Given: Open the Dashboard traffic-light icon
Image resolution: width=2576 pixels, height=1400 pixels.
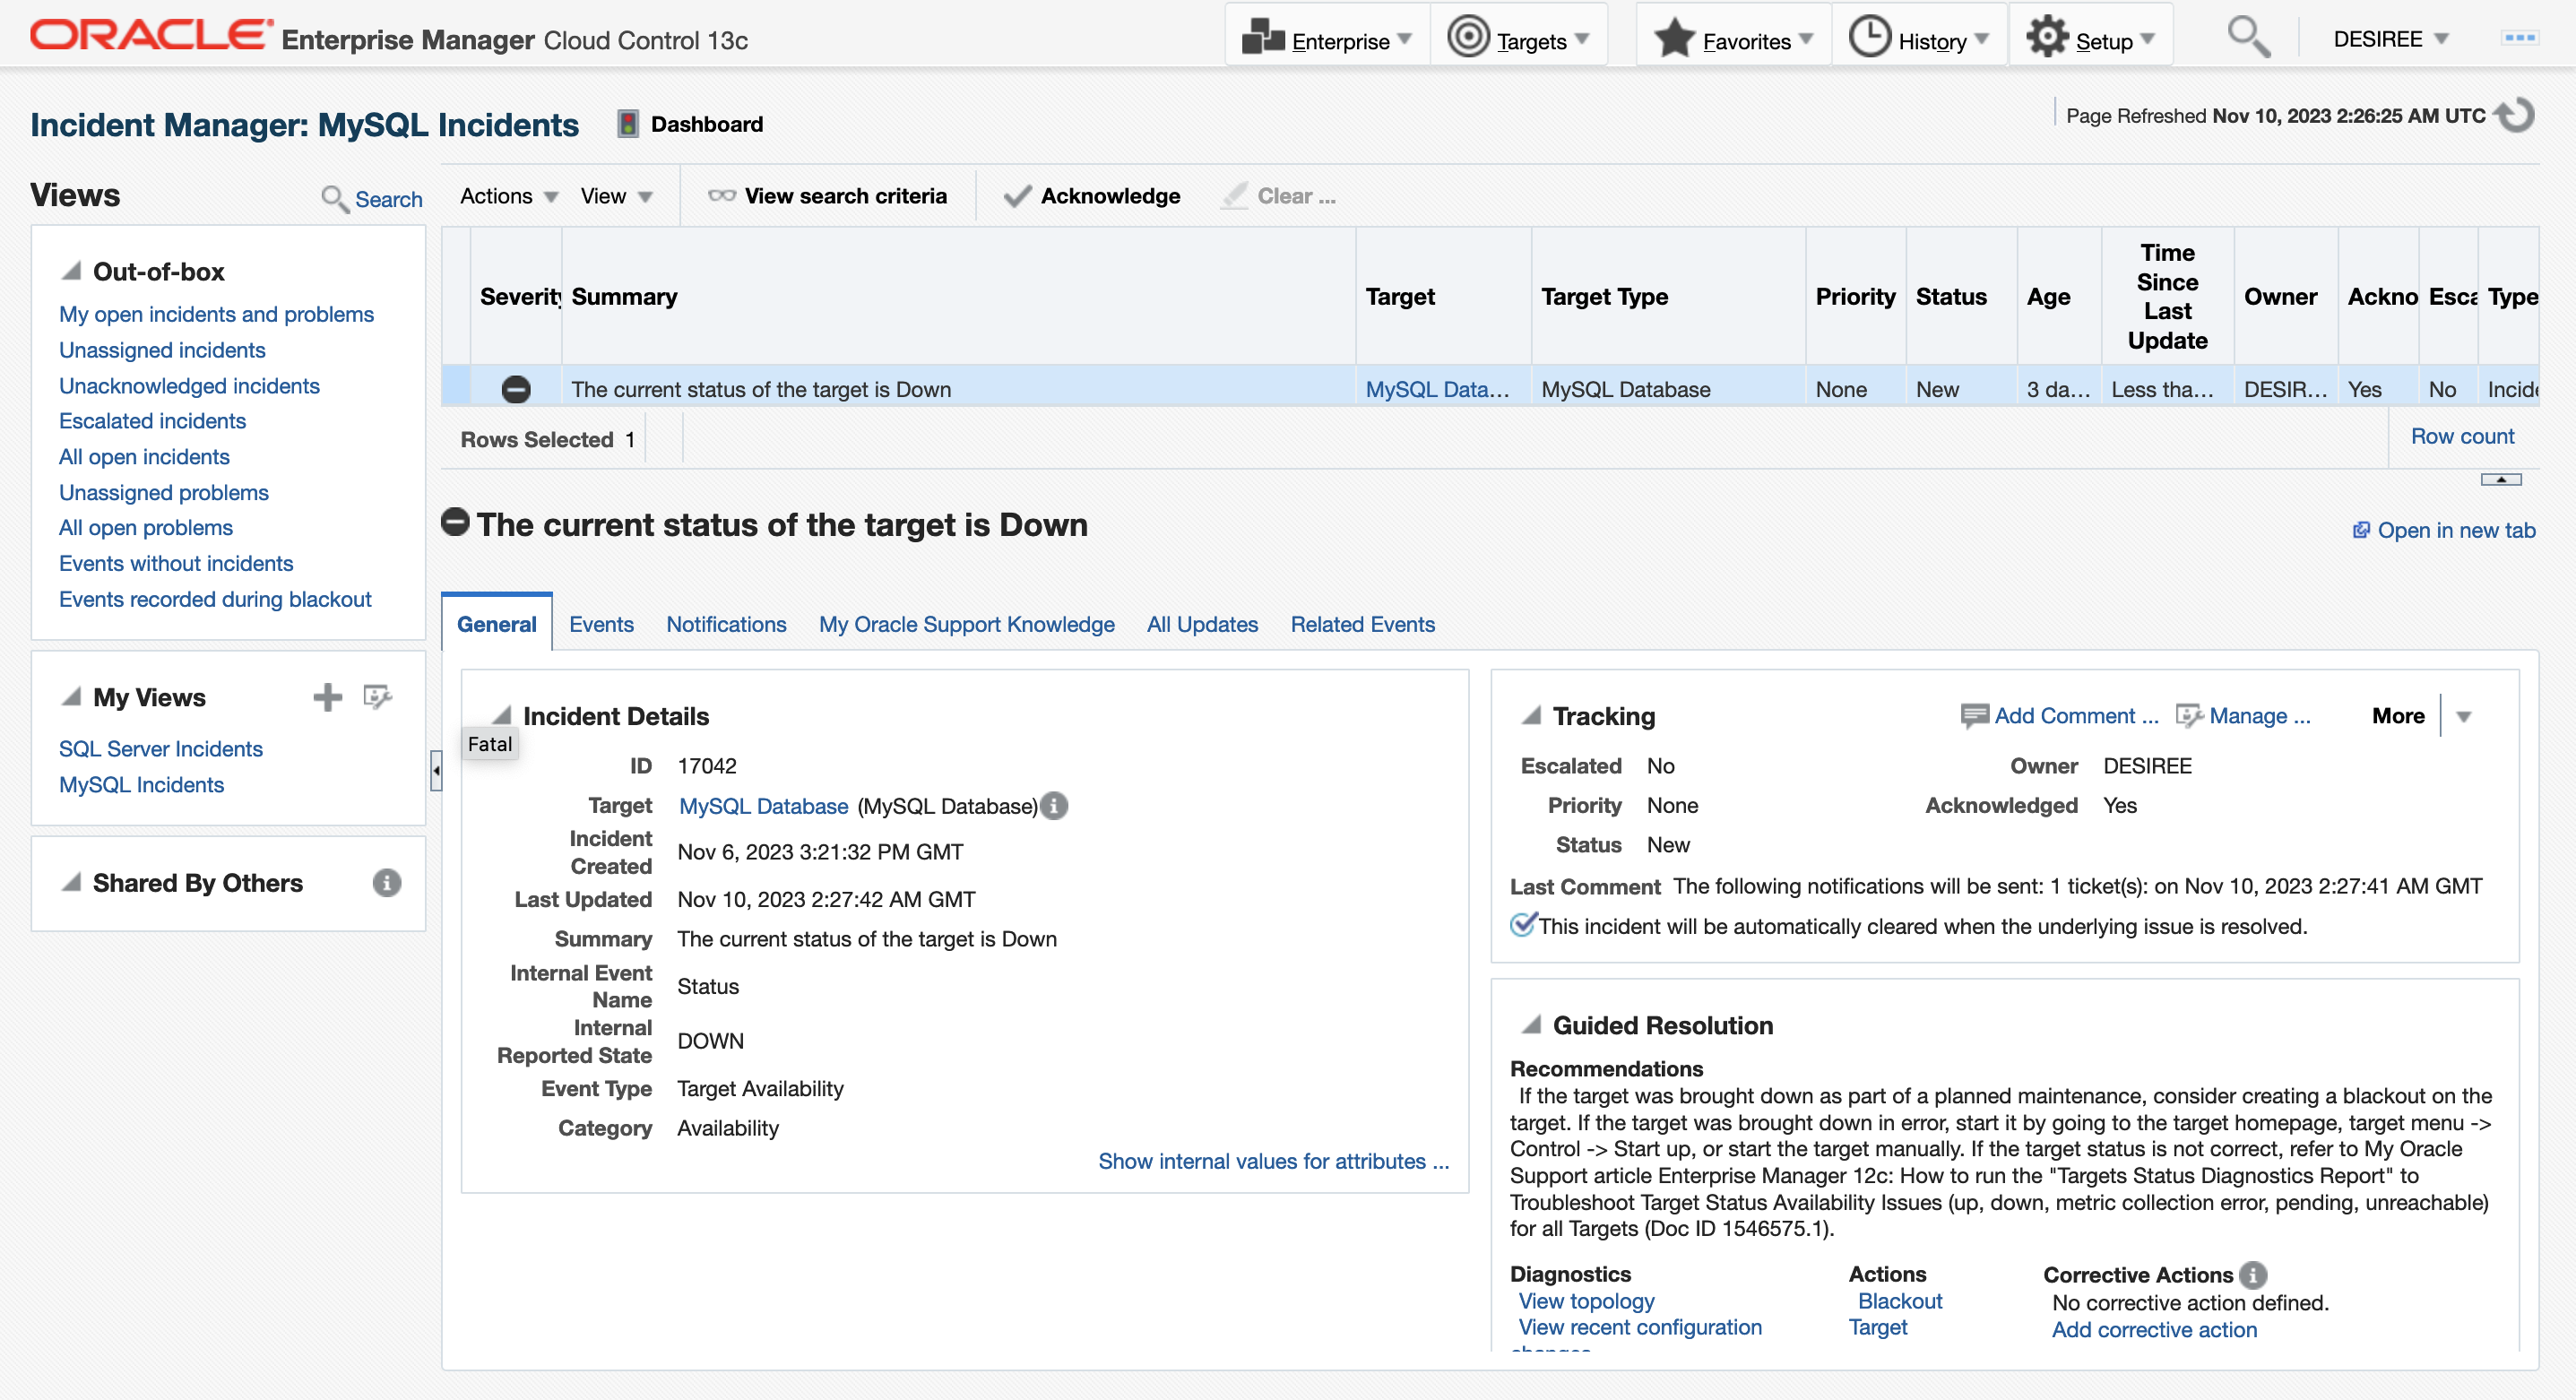Looking at the screenshot, I should (628, 124).
